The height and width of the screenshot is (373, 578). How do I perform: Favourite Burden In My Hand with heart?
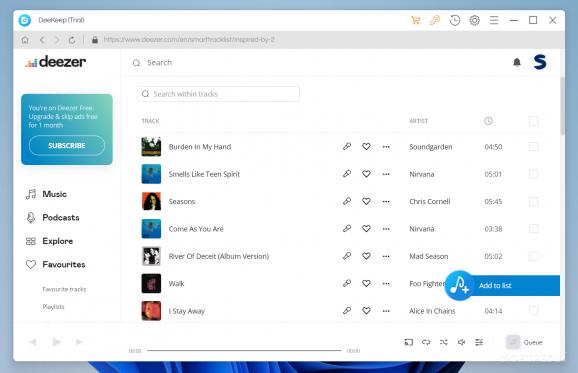tap(366, 147)
